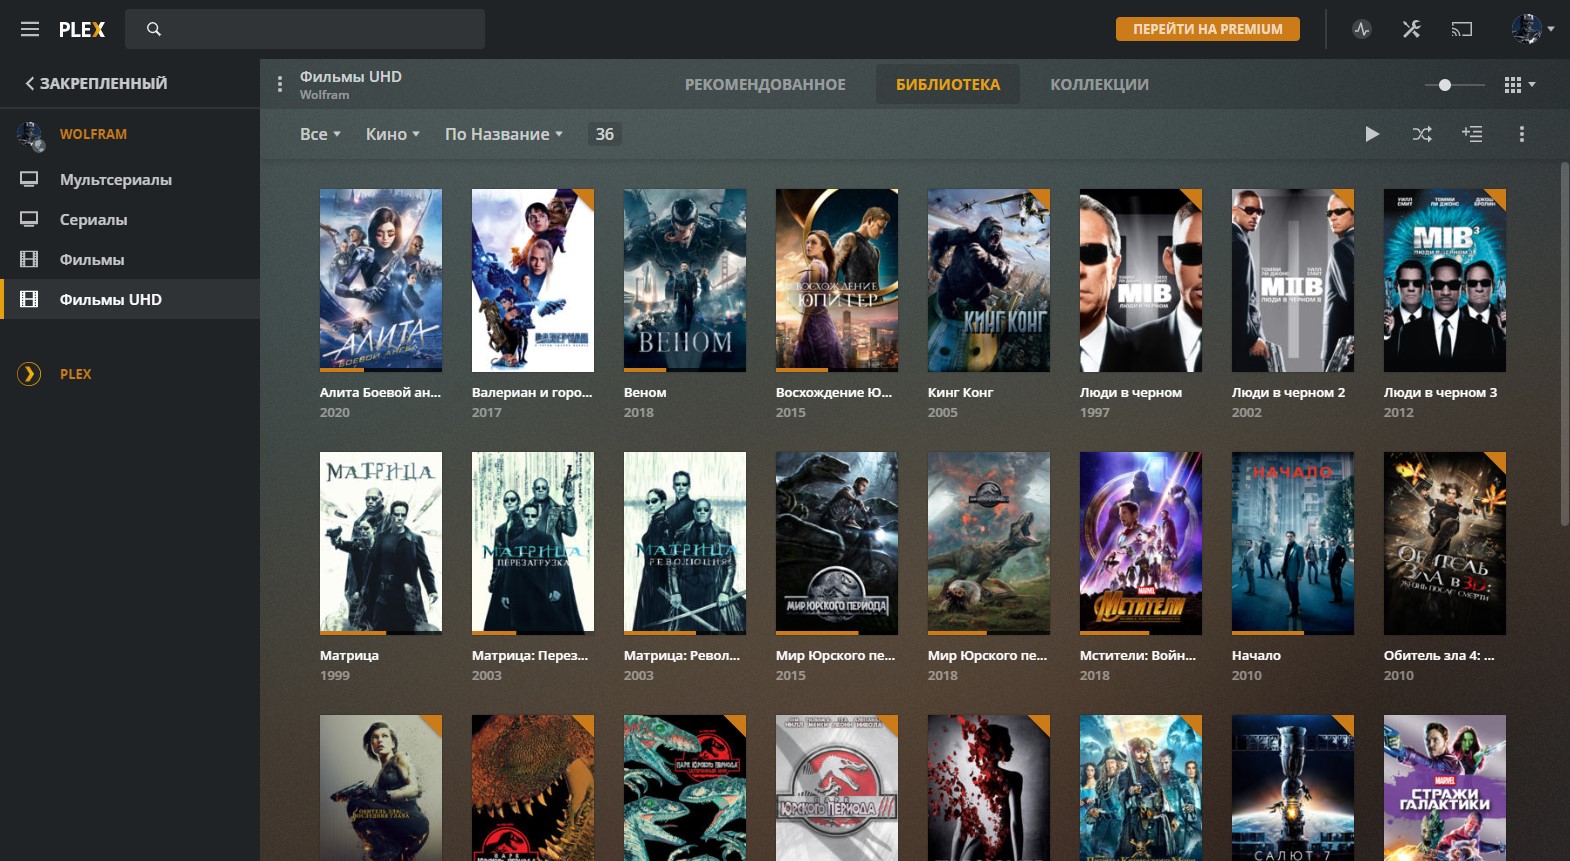Go back via Закрепленный link
This screenshot has height=861, width=1570.
pyautogui.click(x=96, y=84)
